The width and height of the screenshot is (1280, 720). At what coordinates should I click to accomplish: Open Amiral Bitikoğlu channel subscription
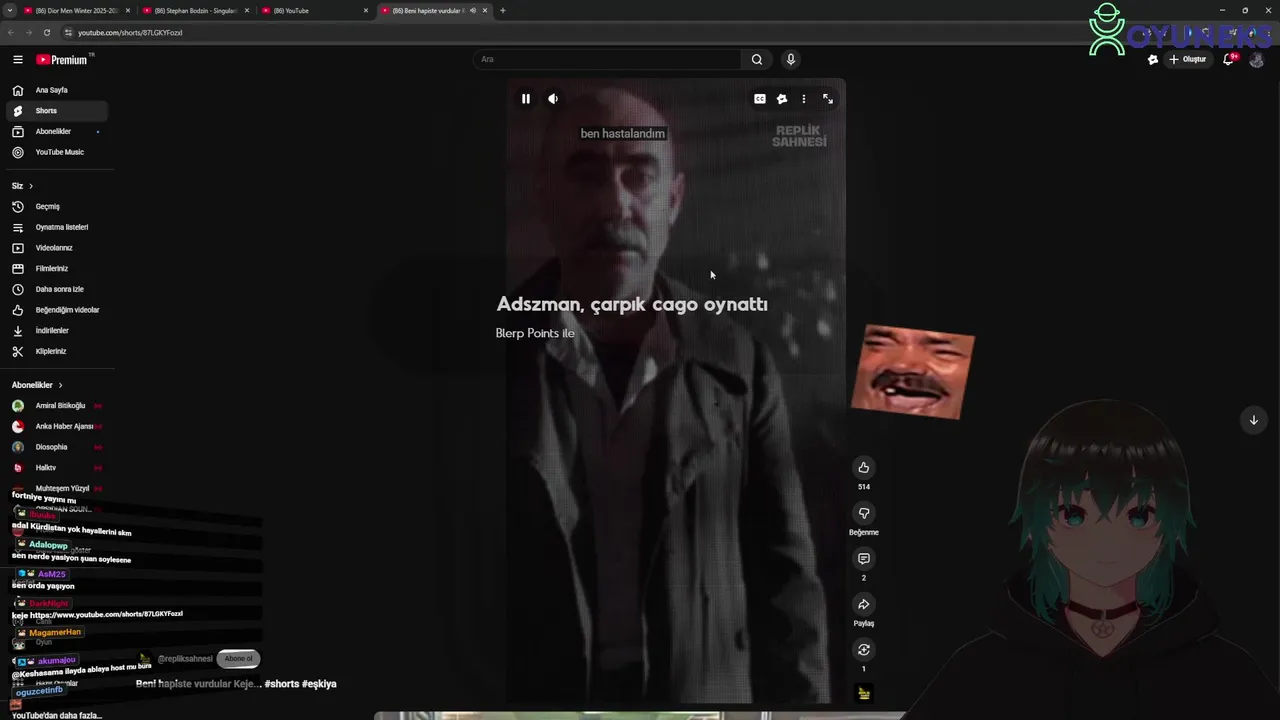point(56,406)
